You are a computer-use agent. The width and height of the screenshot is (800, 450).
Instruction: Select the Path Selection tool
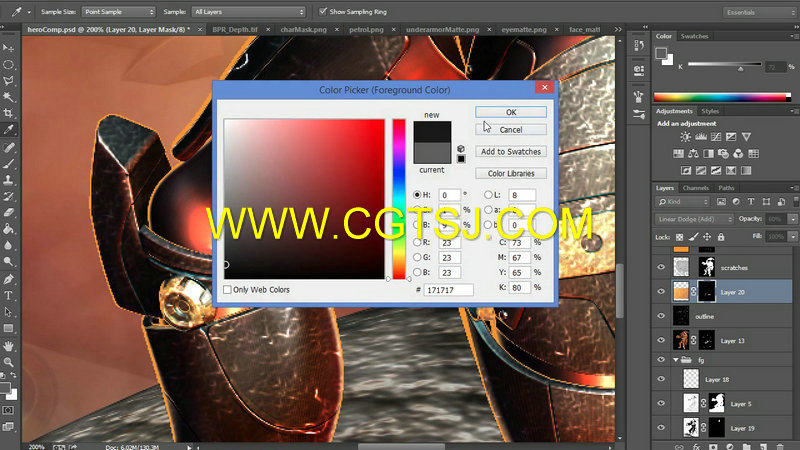coord(8,312)
